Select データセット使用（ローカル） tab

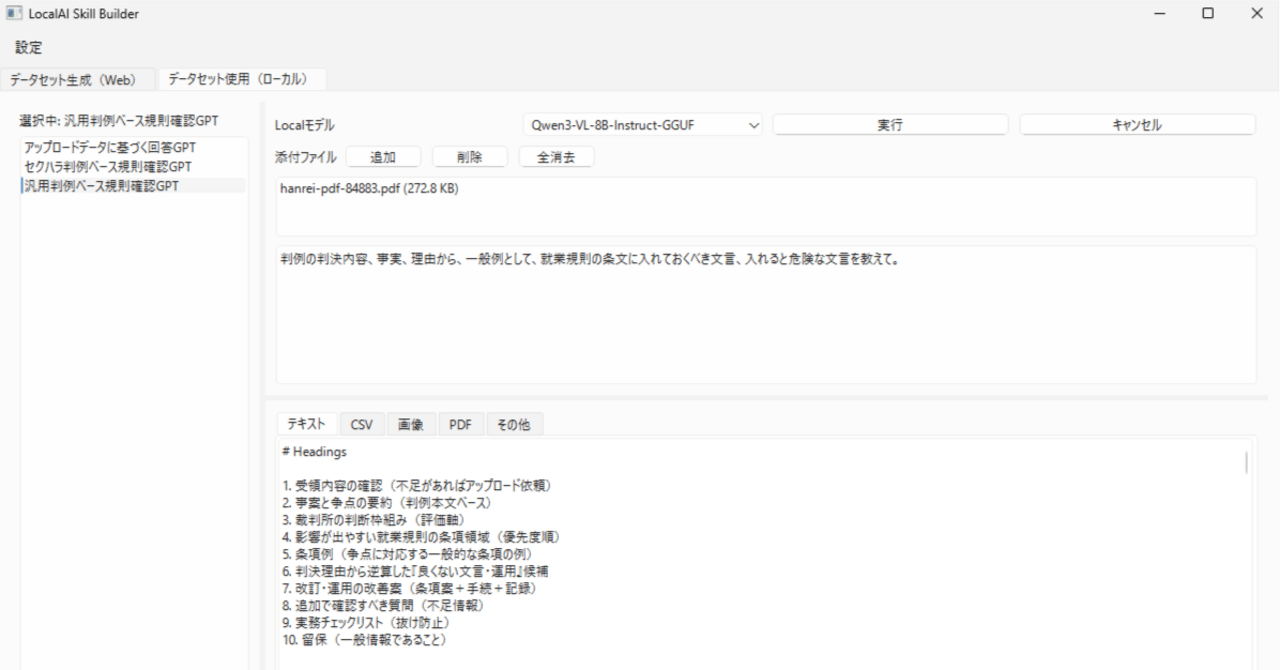(243, 79)
